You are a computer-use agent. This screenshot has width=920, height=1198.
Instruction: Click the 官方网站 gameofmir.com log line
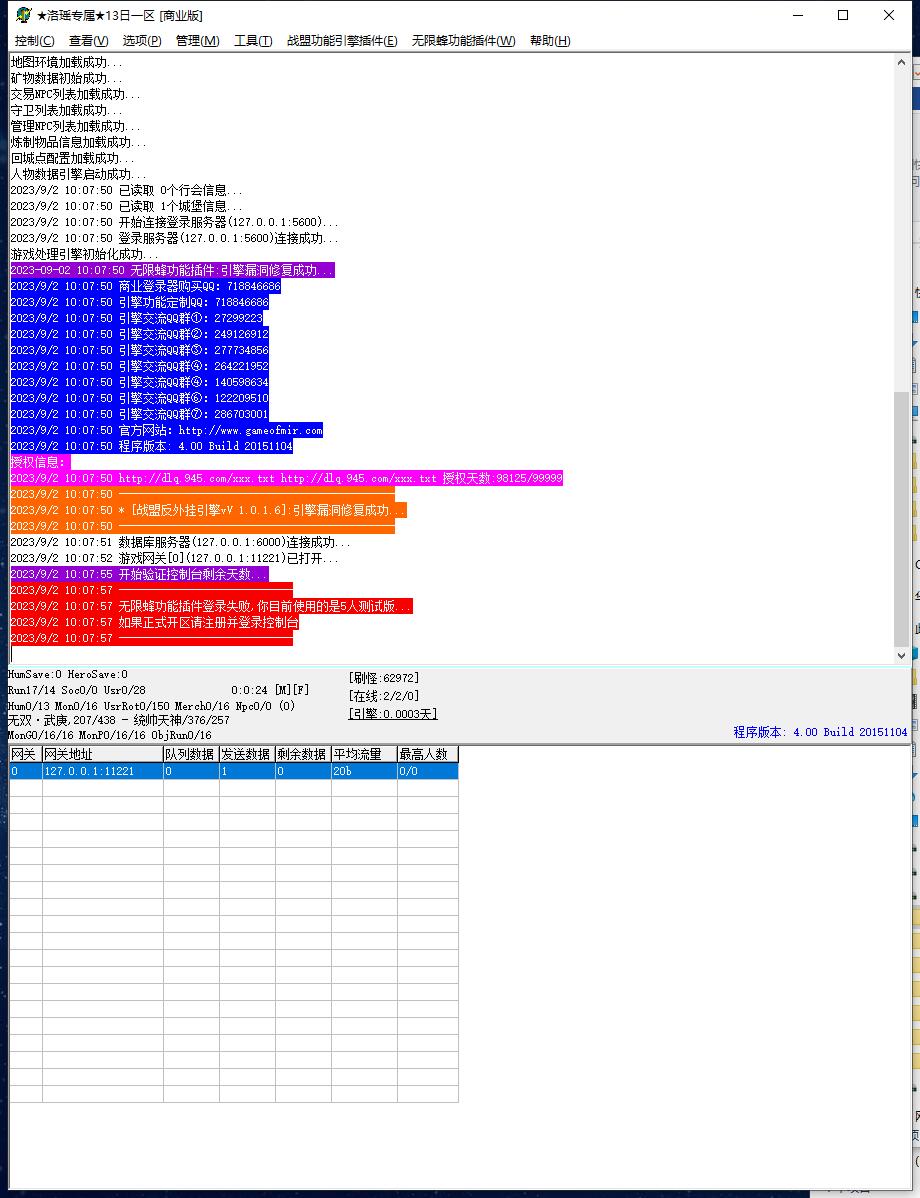point(167,430)
